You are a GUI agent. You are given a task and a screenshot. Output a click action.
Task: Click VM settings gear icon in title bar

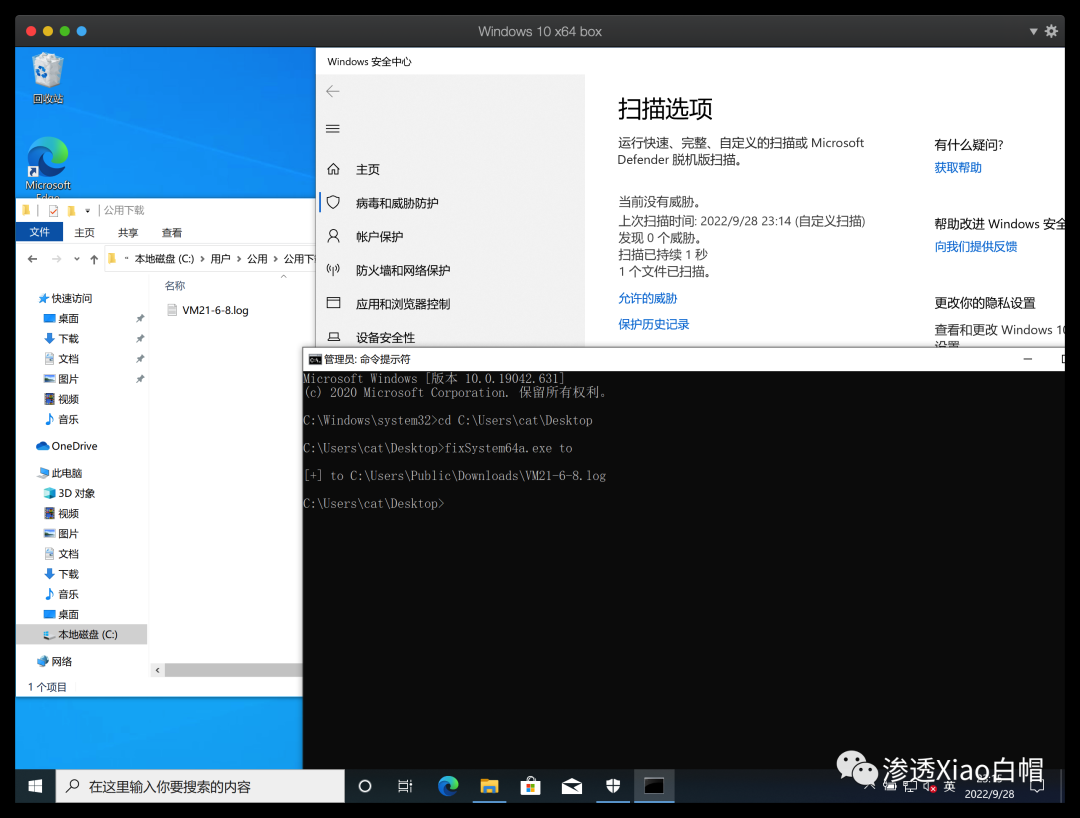pos(1051,31)
